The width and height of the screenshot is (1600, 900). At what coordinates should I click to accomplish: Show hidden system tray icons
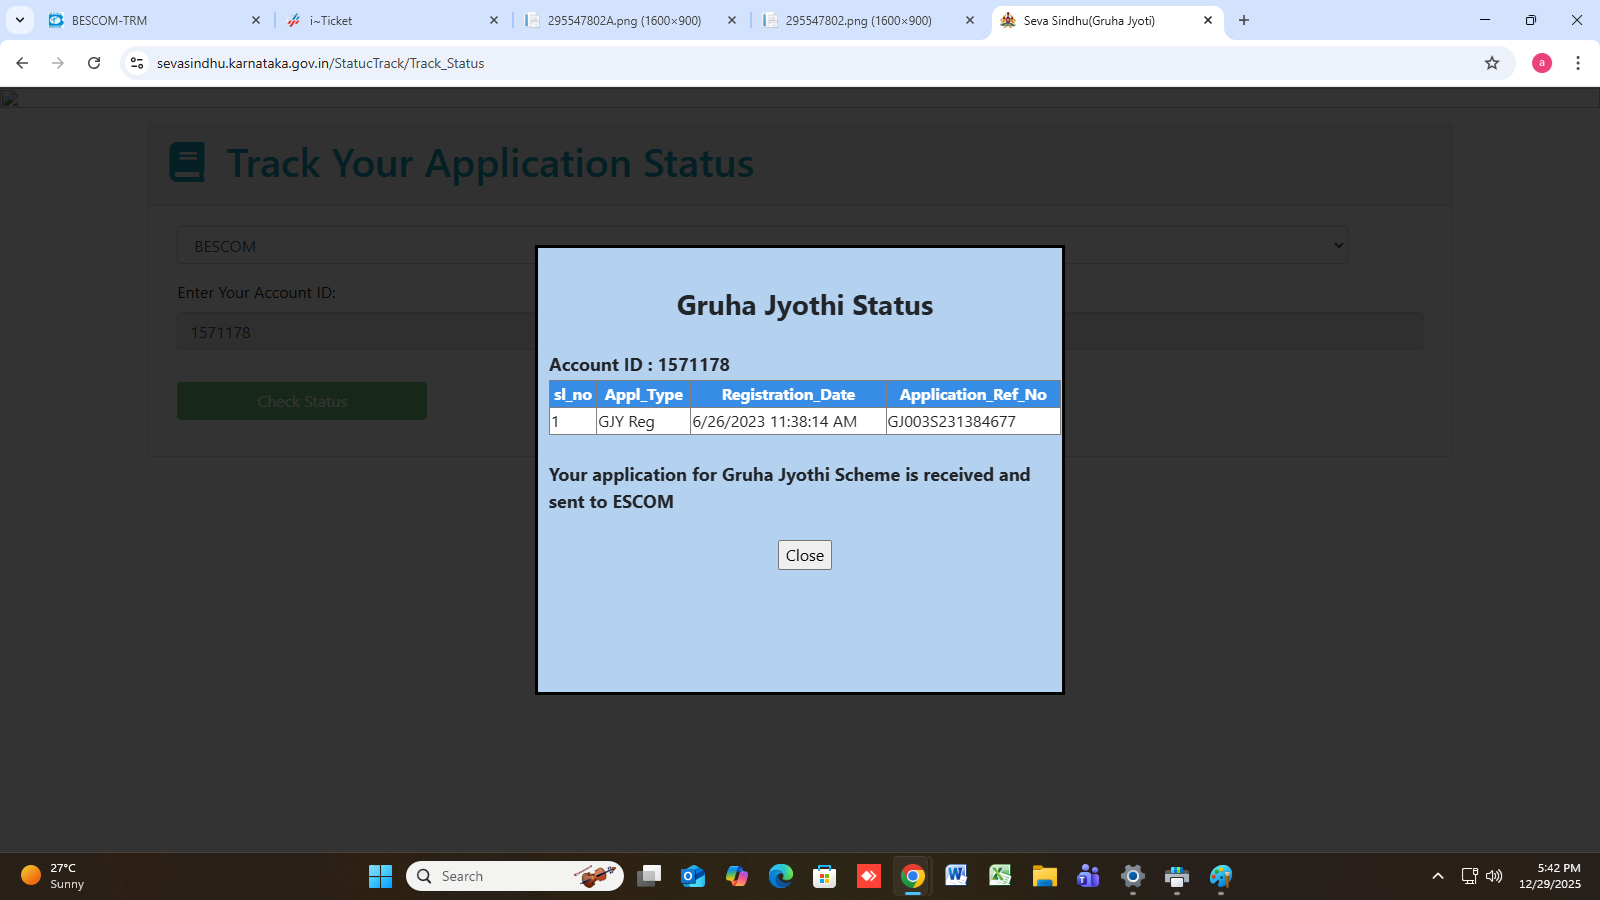1437,876
